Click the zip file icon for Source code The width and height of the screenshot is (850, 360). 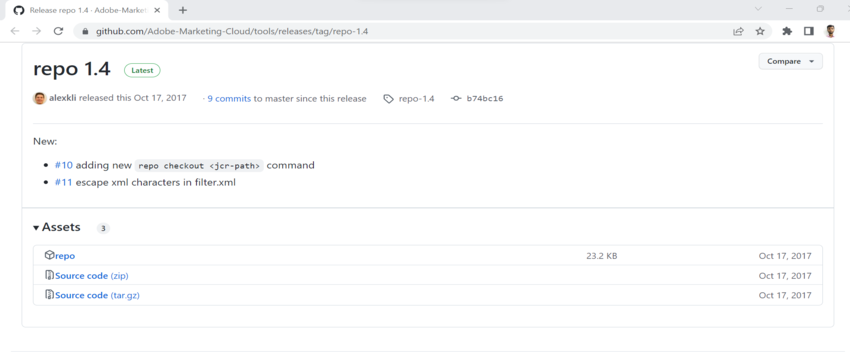(x=49, y=275)
